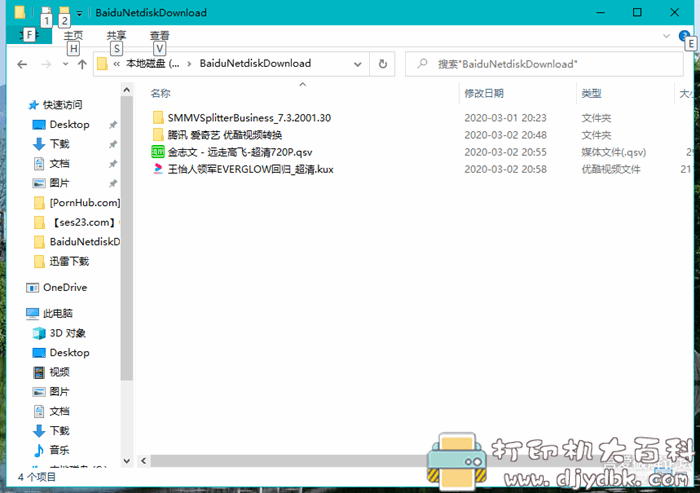
Task: Open the 共享 ribbon tab
Action: pos(116,35)
